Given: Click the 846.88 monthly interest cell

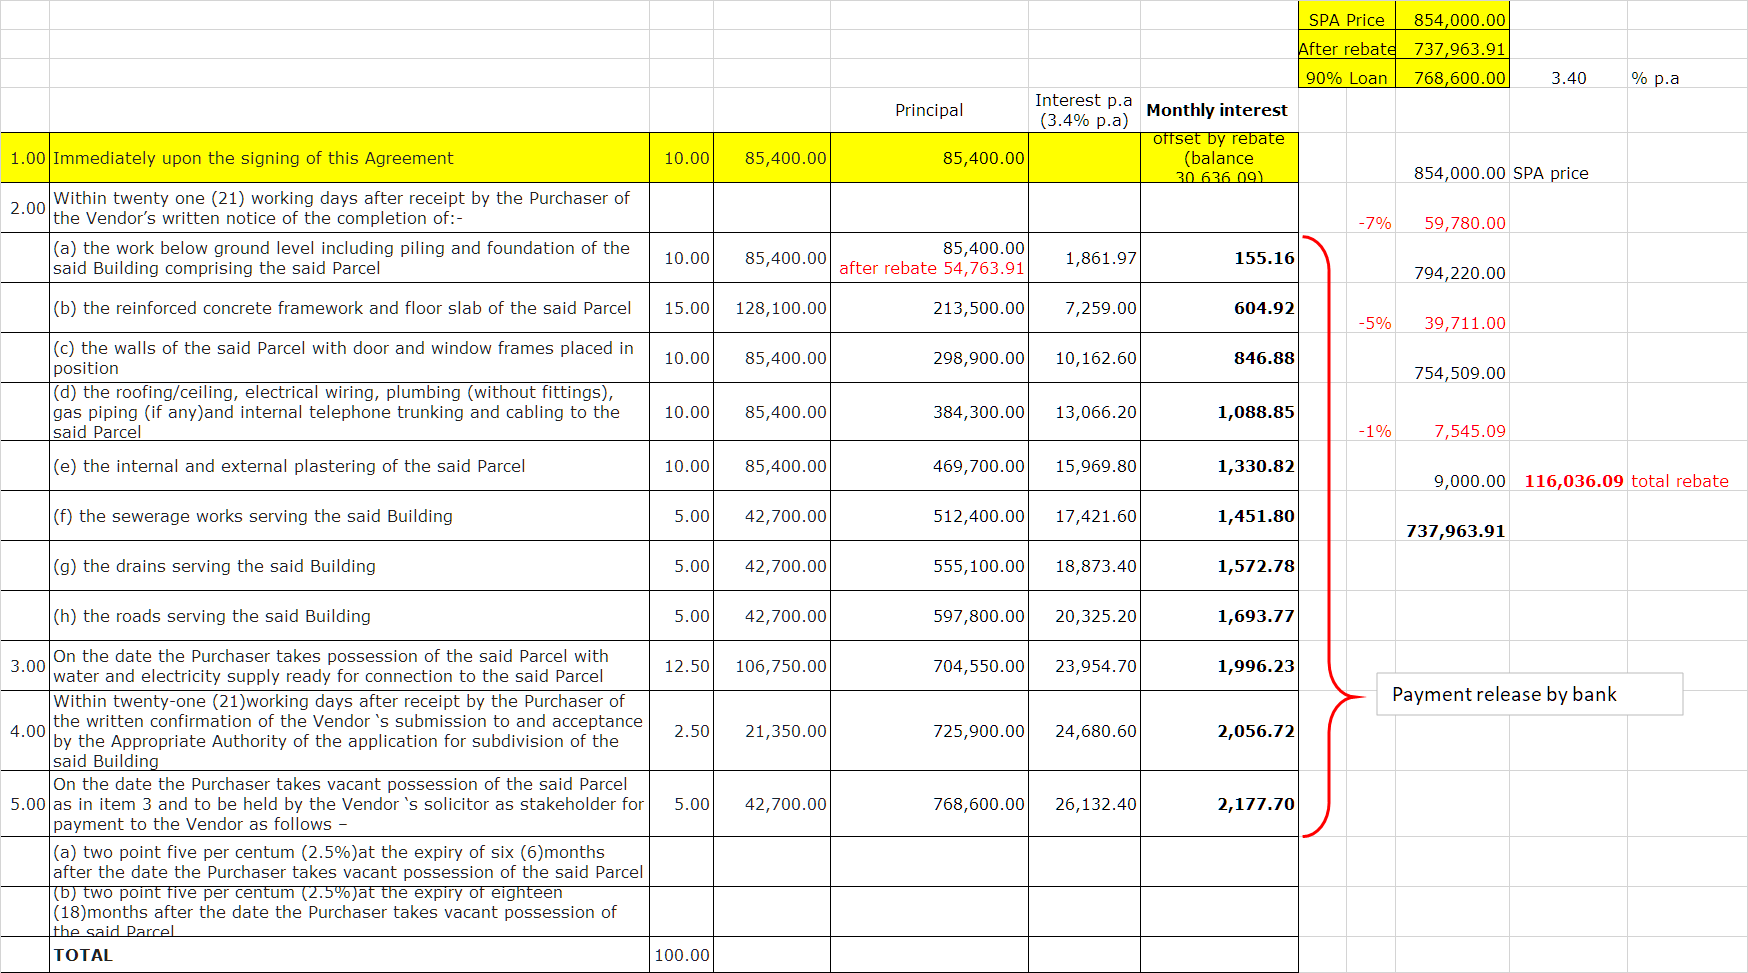Looking at the screenshot, I should (1219, 358).
